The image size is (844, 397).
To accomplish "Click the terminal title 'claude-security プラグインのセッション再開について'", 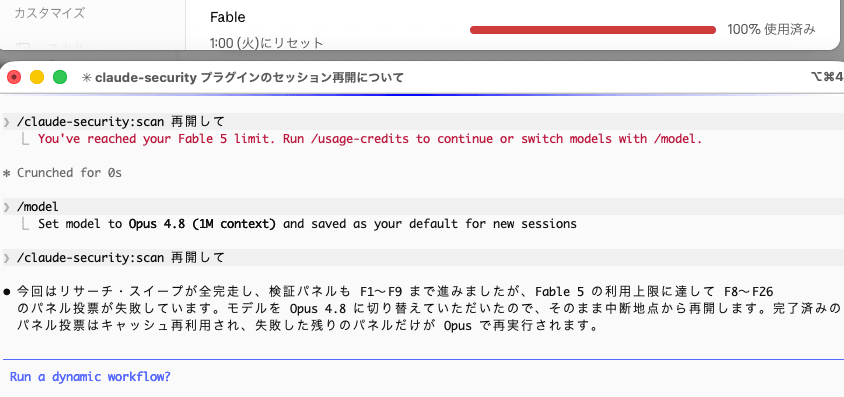I will pos(249,78).
